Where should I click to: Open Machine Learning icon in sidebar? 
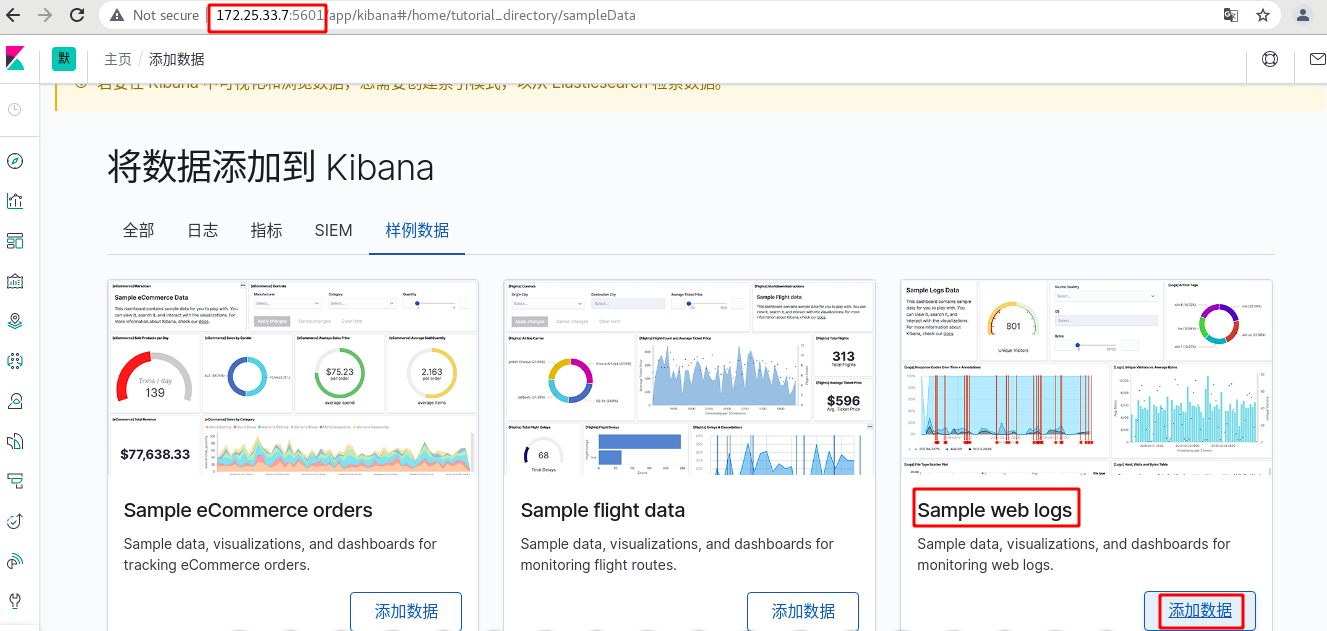pos(15,361)
